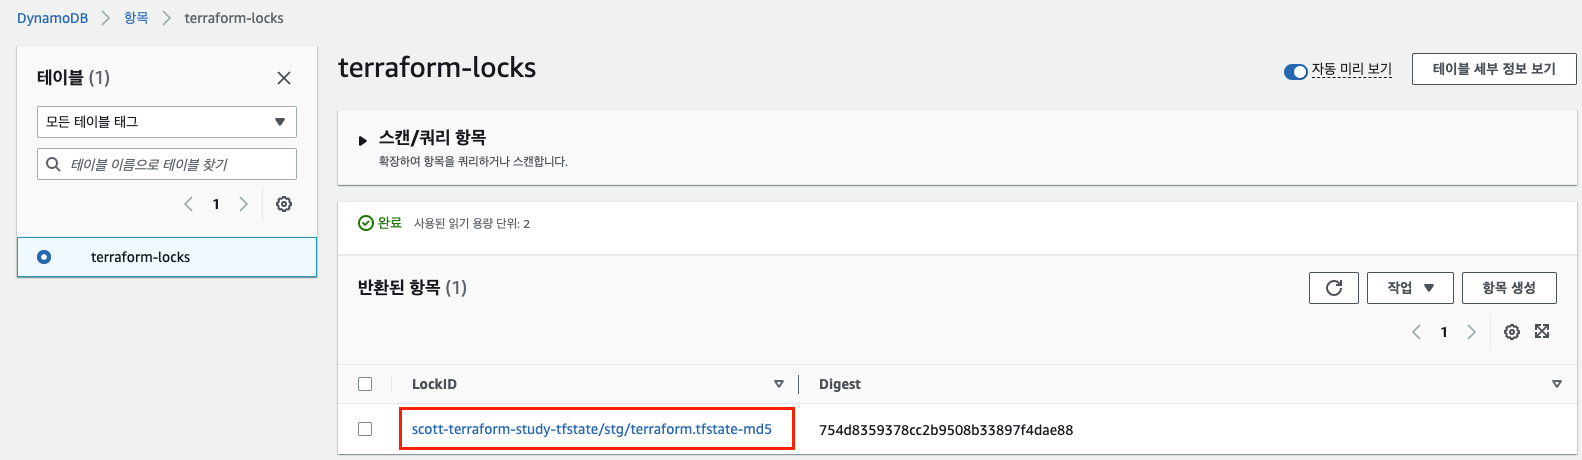Go to 항목 breadcrumb link

click(136, 18)
